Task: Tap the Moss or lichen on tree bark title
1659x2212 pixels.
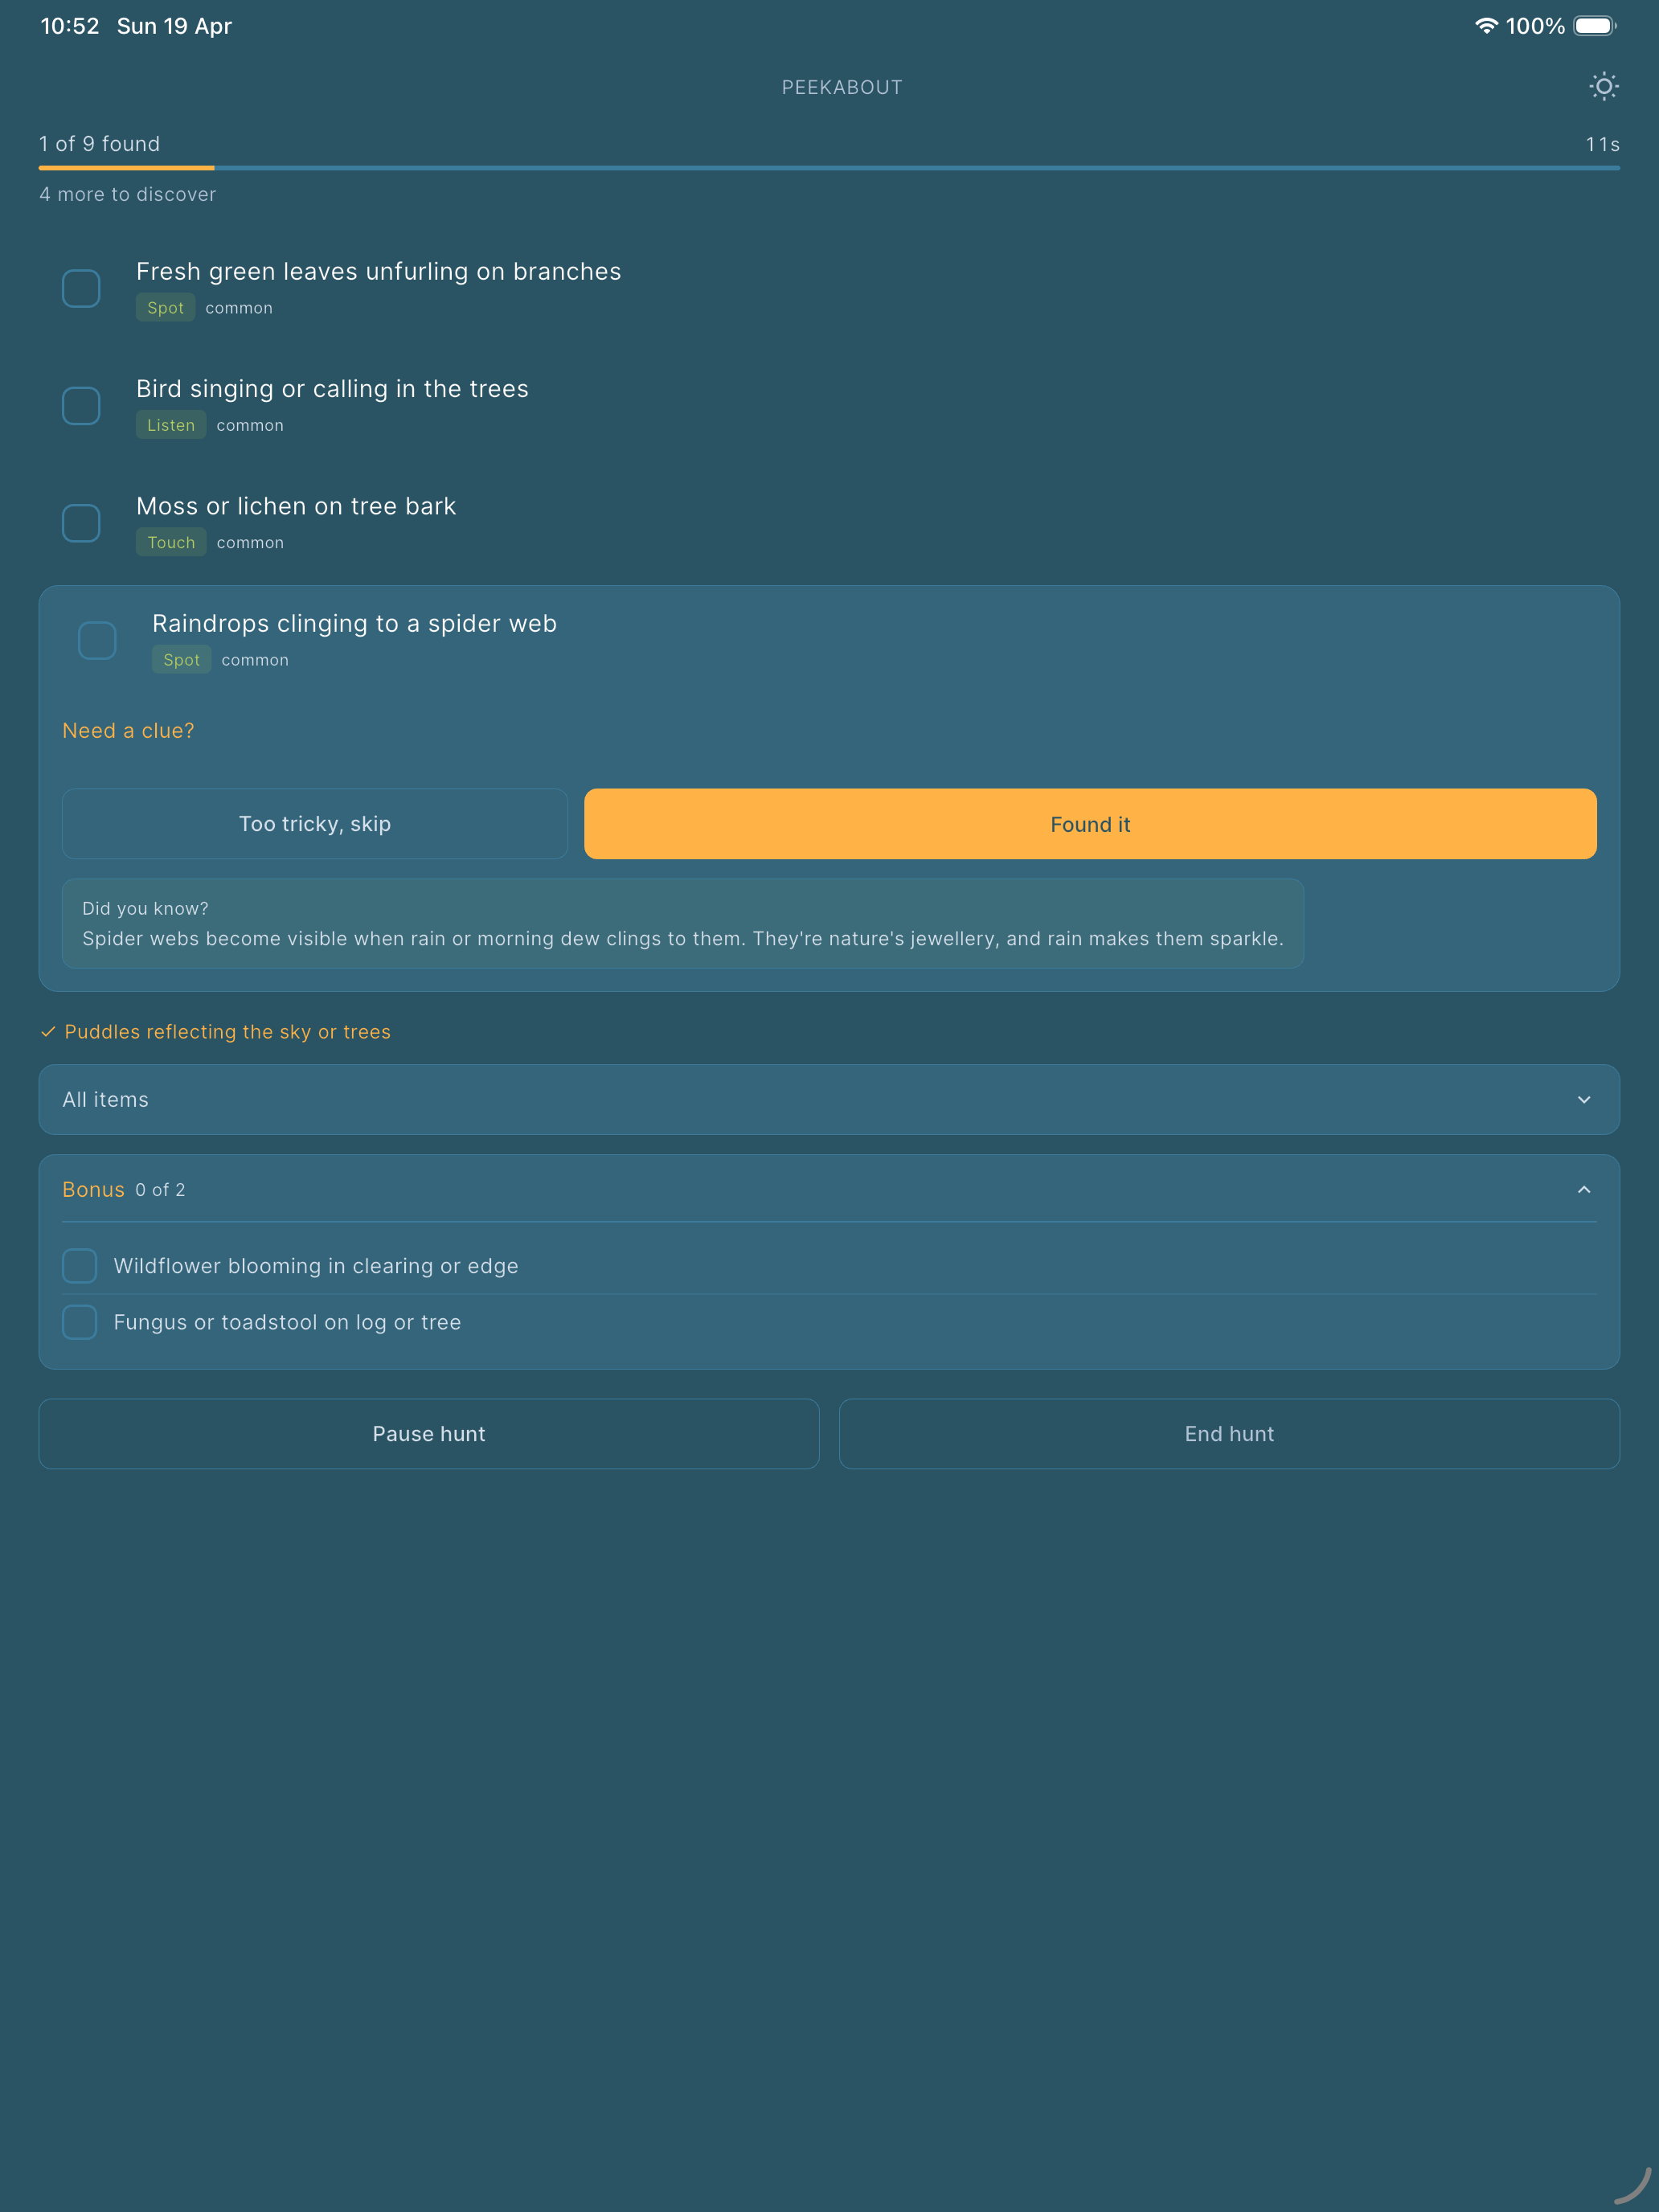Action: (296, 506)
